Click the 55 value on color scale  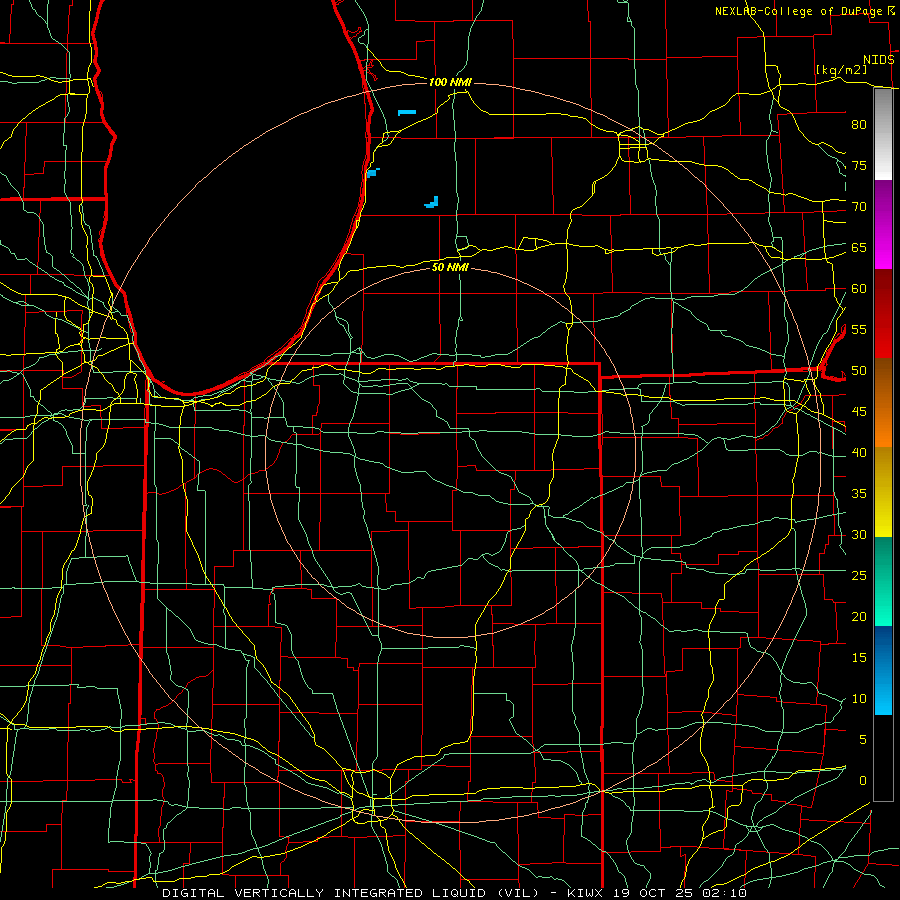click(x=859, y=329)
